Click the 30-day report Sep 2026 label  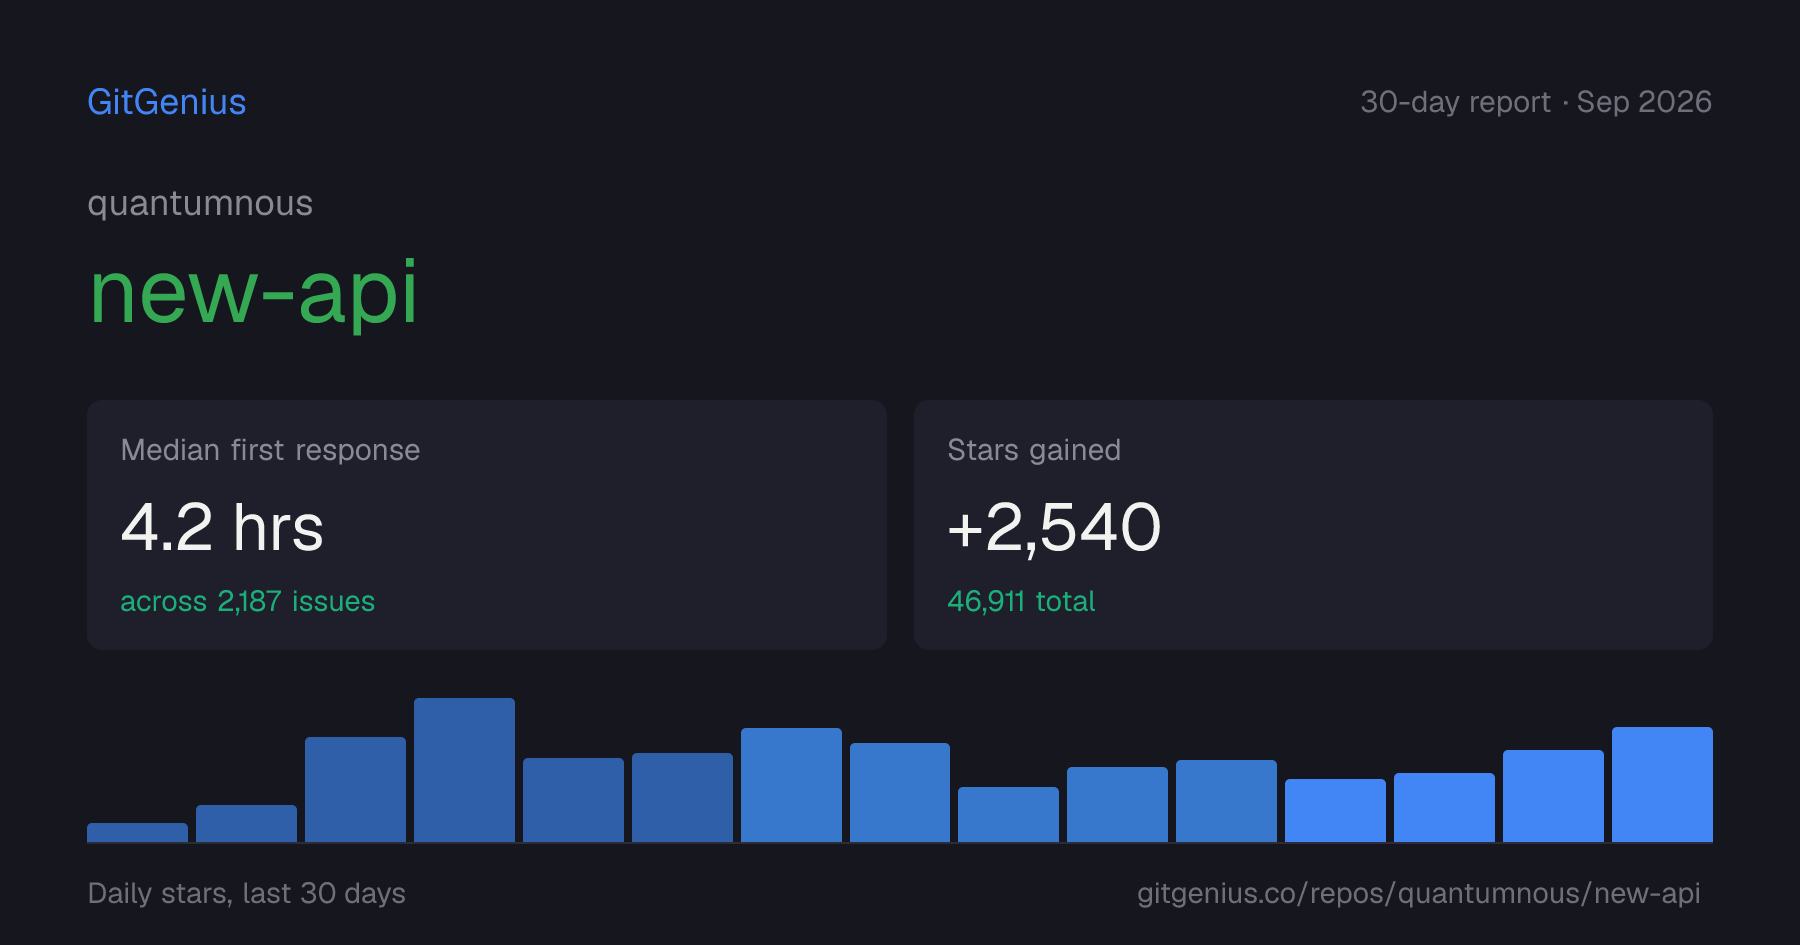click(x=1536, y=102)
